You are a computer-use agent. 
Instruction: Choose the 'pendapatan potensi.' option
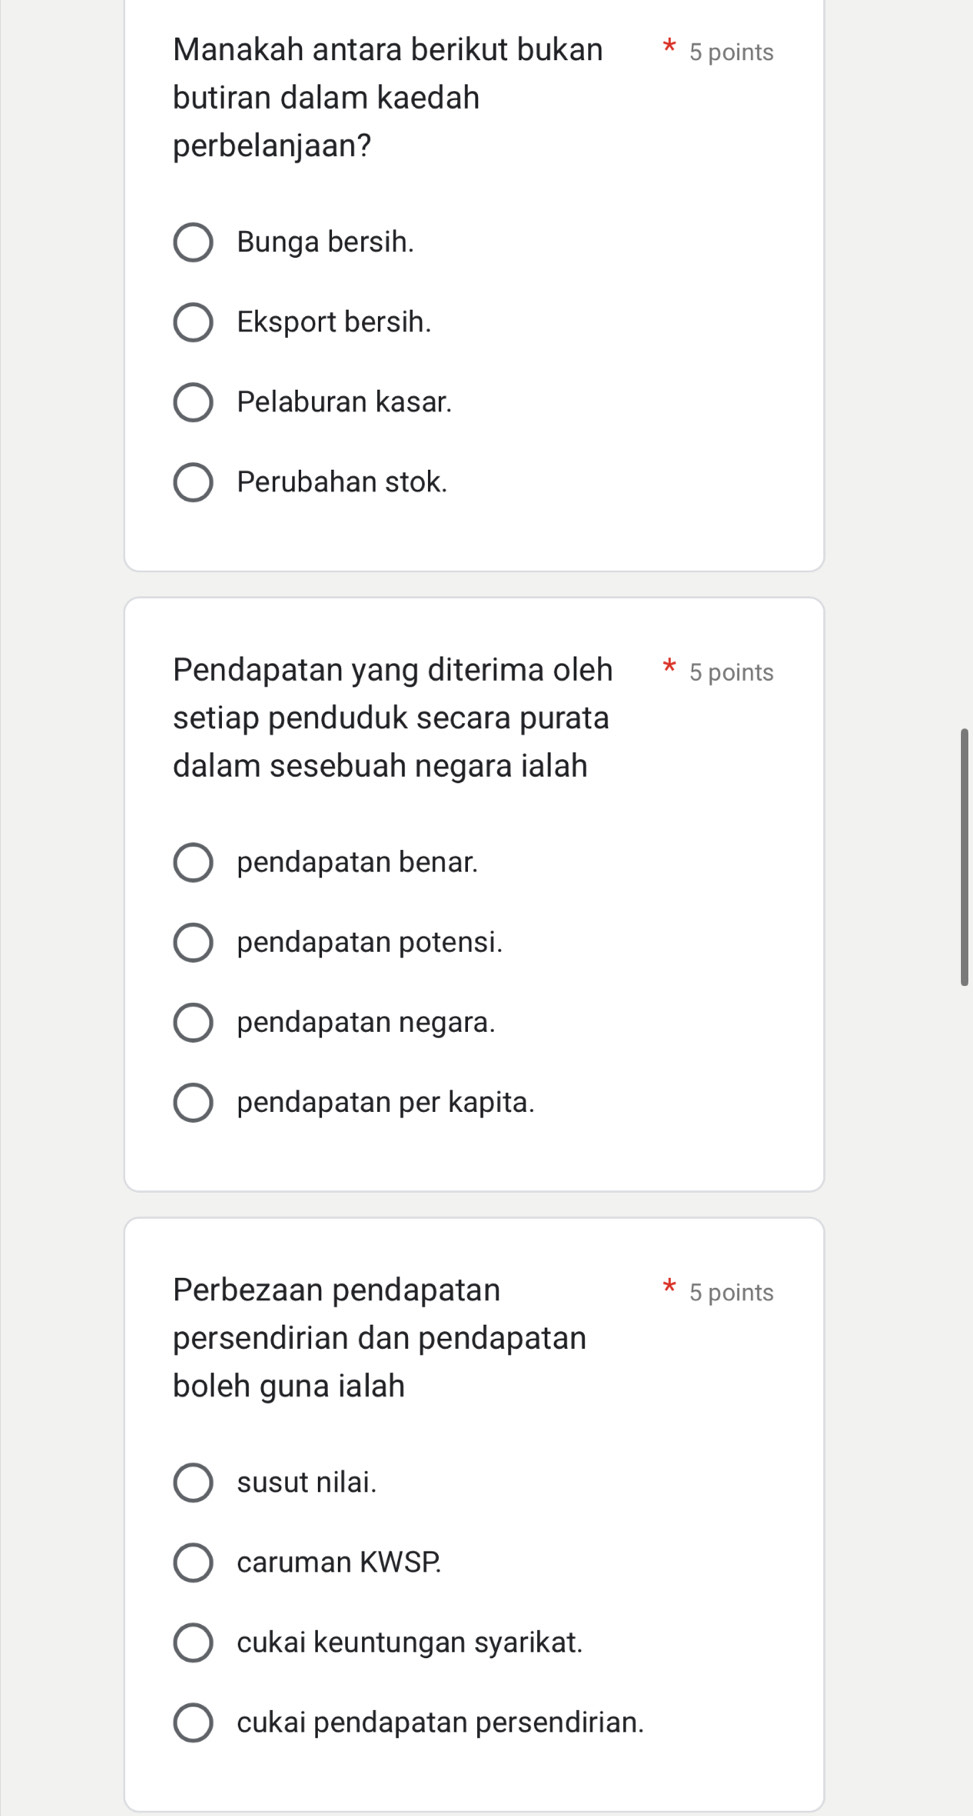(193, 942)
